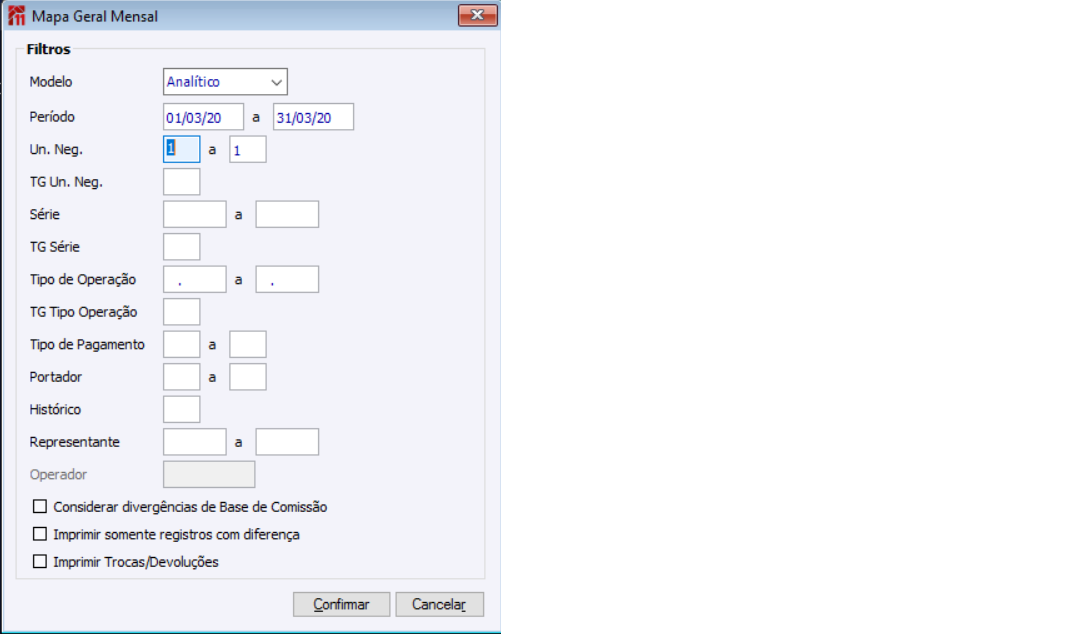Viewport: 1080px width, 634px height.
Task: Click the Cancelar button
Action: pyautogui.click(x=439, y=604)
